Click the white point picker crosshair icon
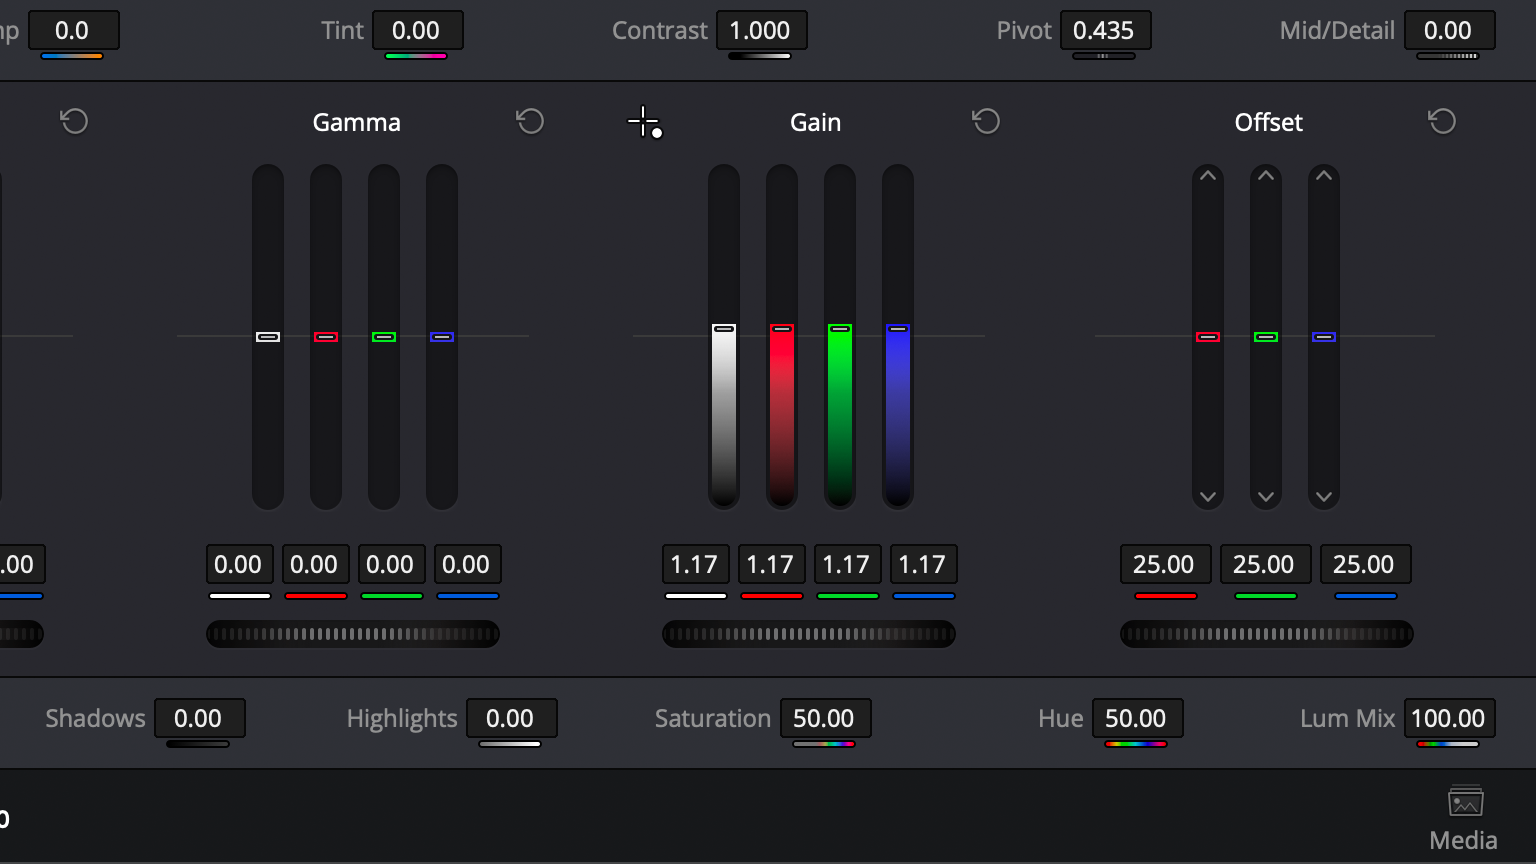 [643, 122]
